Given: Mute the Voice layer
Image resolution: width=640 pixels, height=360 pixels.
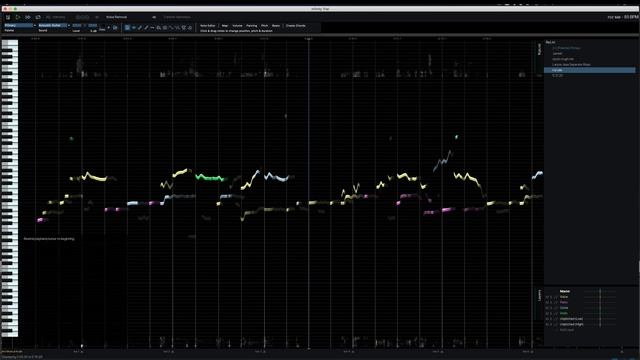Looking at the screenshot, I should click(x=547, y=297).
